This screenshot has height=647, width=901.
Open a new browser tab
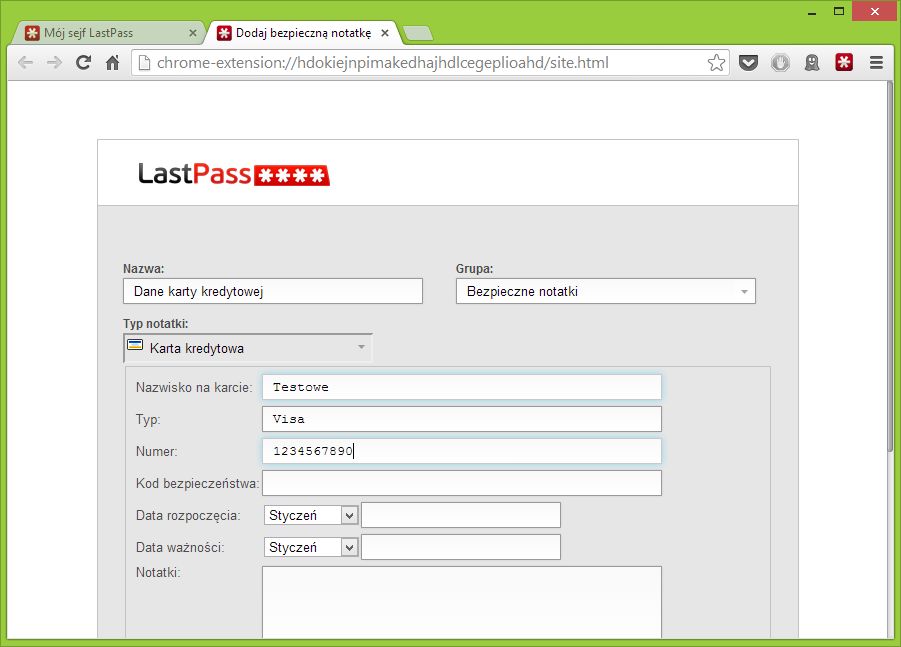(x=418, y=34)
